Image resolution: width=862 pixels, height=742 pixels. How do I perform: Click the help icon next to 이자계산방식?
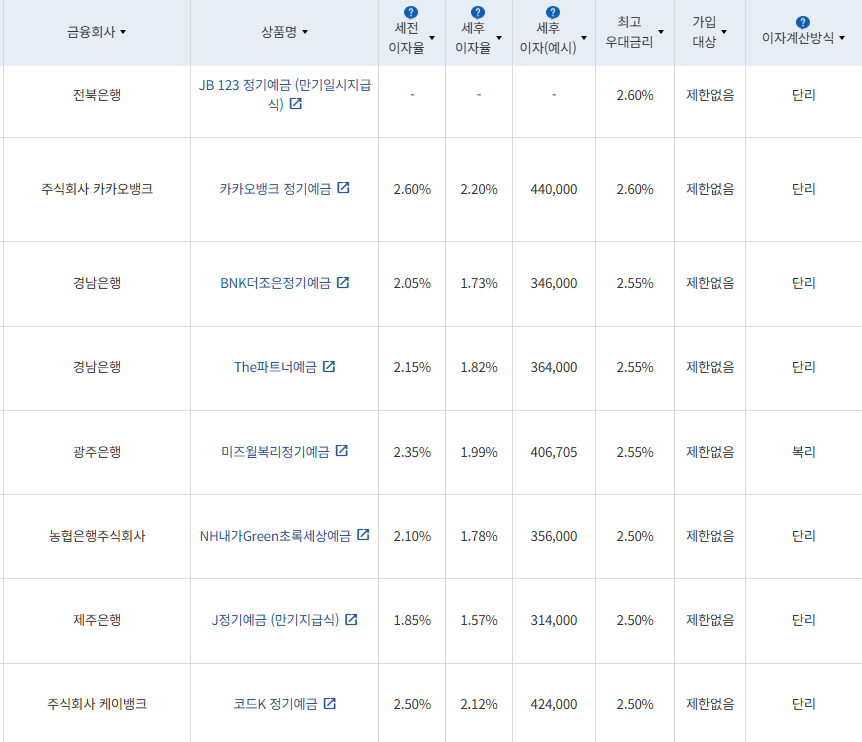(x=803, y=21)
